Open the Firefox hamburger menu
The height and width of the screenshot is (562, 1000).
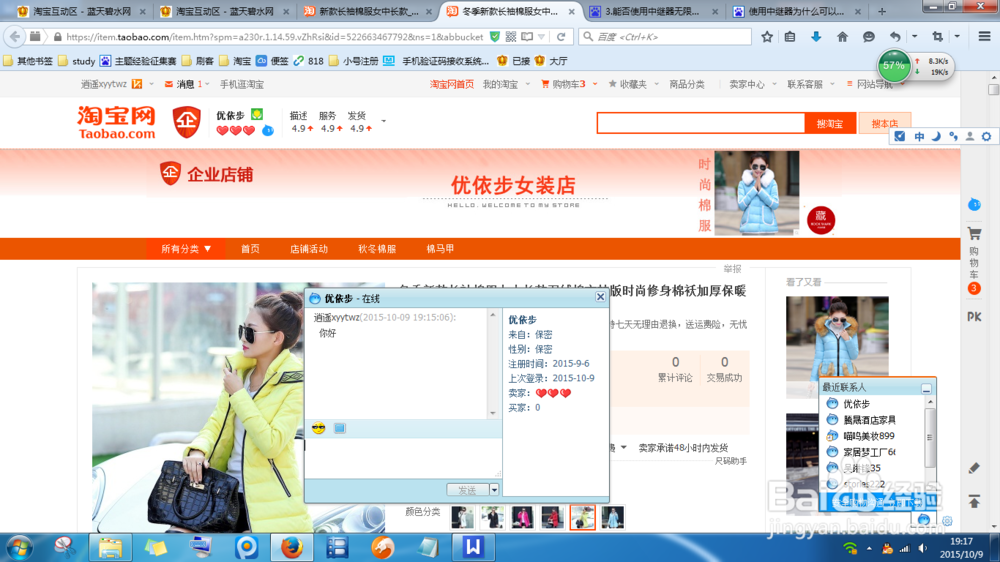point(985,37)
